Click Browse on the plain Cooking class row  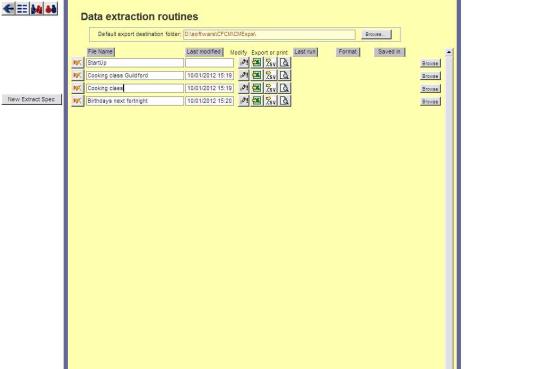click(x=430, y=89)
